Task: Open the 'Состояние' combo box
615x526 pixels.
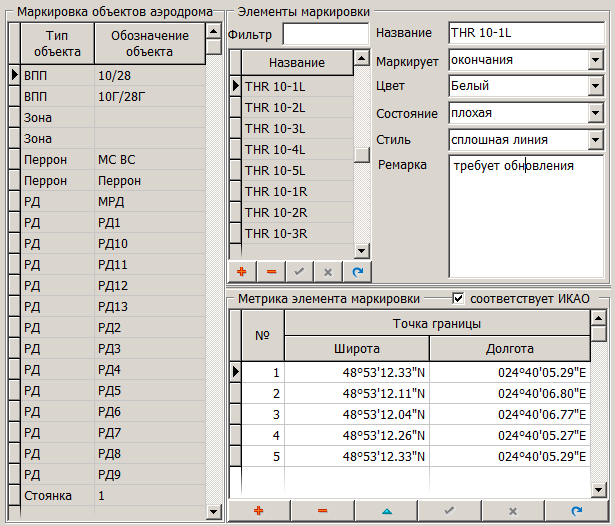Action: pyautogui.click(x=595, y=112)
